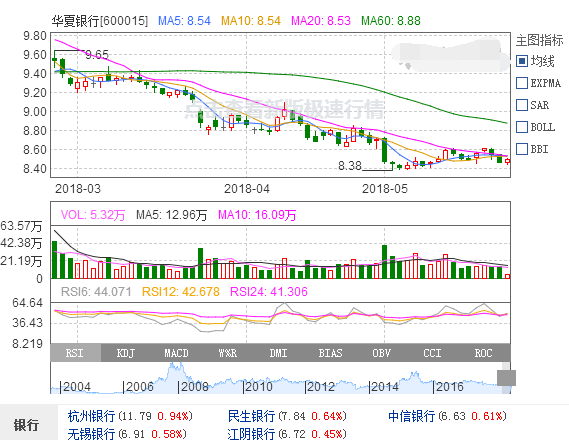This screenshot has width=569, height=440.
Task: Enable the SAR indicator checkbox
Action: (x=522, y=105)
